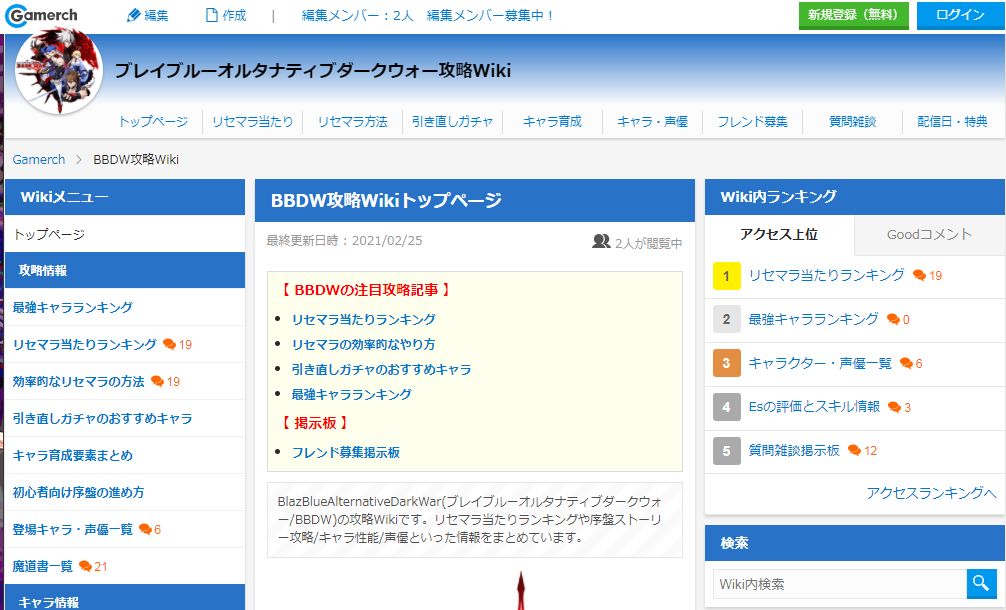1006x610 pixels.
Task: Open 魔道書一覧 sidebar link
Action: point(42,566)
